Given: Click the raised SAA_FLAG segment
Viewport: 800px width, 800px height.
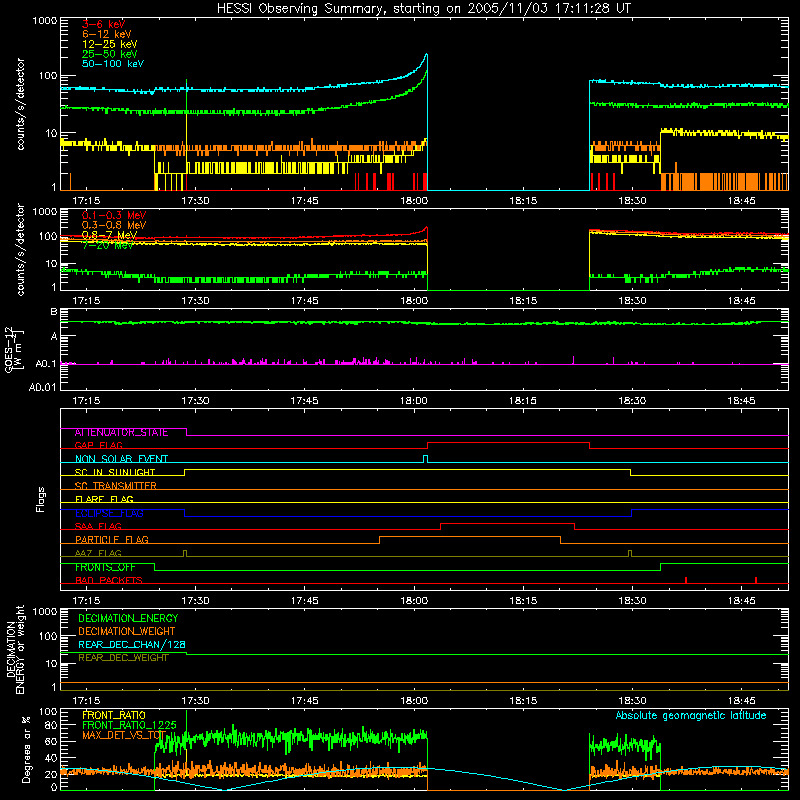Looking at the screenshot, I should tap(507, 523).
